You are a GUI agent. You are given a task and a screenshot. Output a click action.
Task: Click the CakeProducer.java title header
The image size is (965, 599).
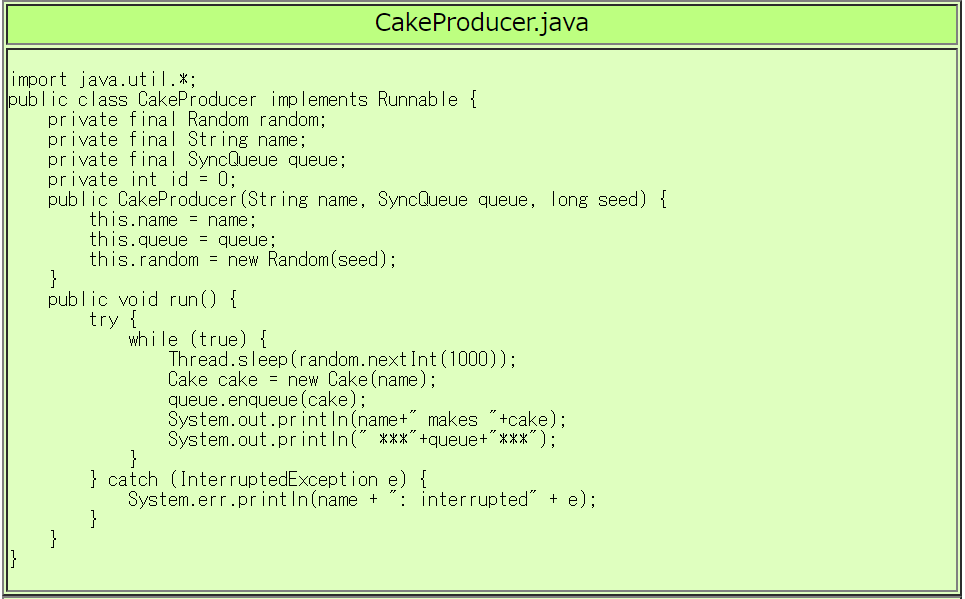pos(481,23)
